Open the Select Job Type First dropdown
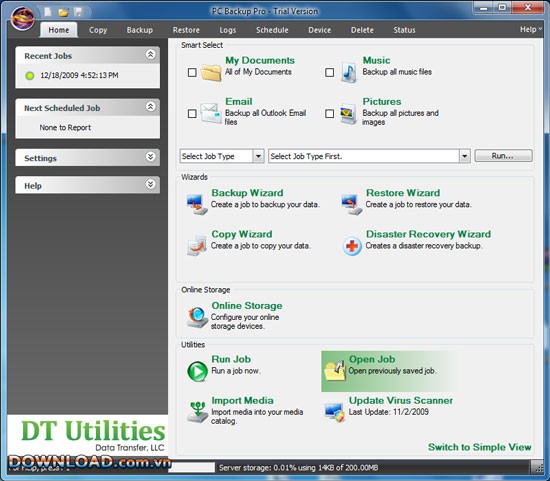Image resolution: width=550 pixels, height=481 pixels. click(x=464, y=156)
